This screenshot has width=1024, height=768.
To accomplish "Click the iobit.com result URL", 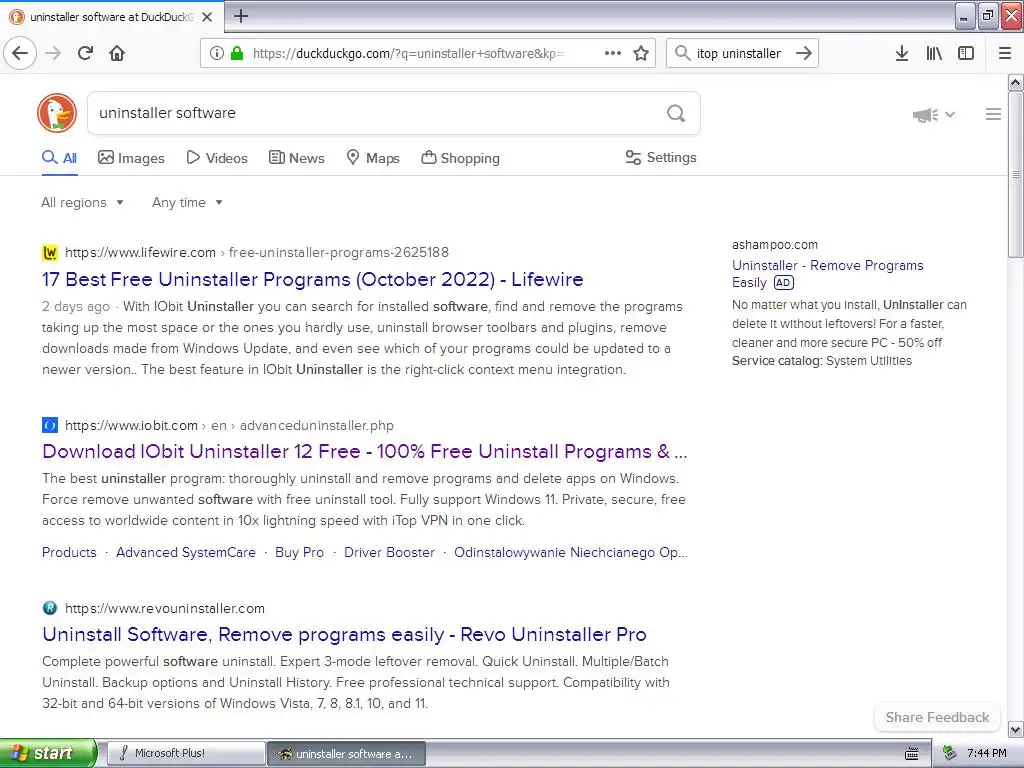I will click(229, 425).
